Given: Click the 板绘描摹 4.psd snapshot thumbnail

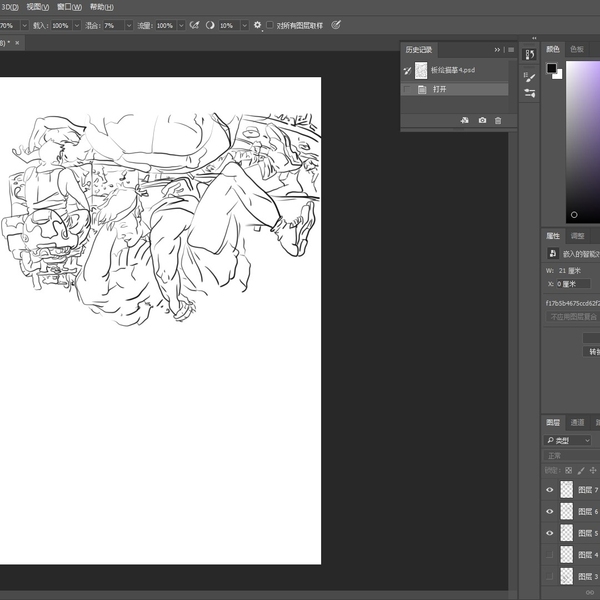Looking at the screenshot, I should click(421, 70).
